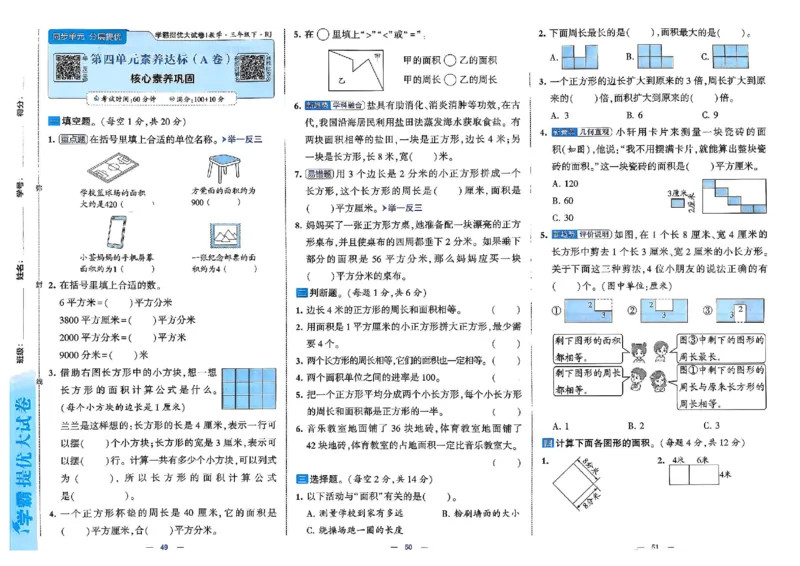This screenshot has height=566, width=800.
Task: Click the tilted square with 8分米 sides
Action: (x=577, y=484)
